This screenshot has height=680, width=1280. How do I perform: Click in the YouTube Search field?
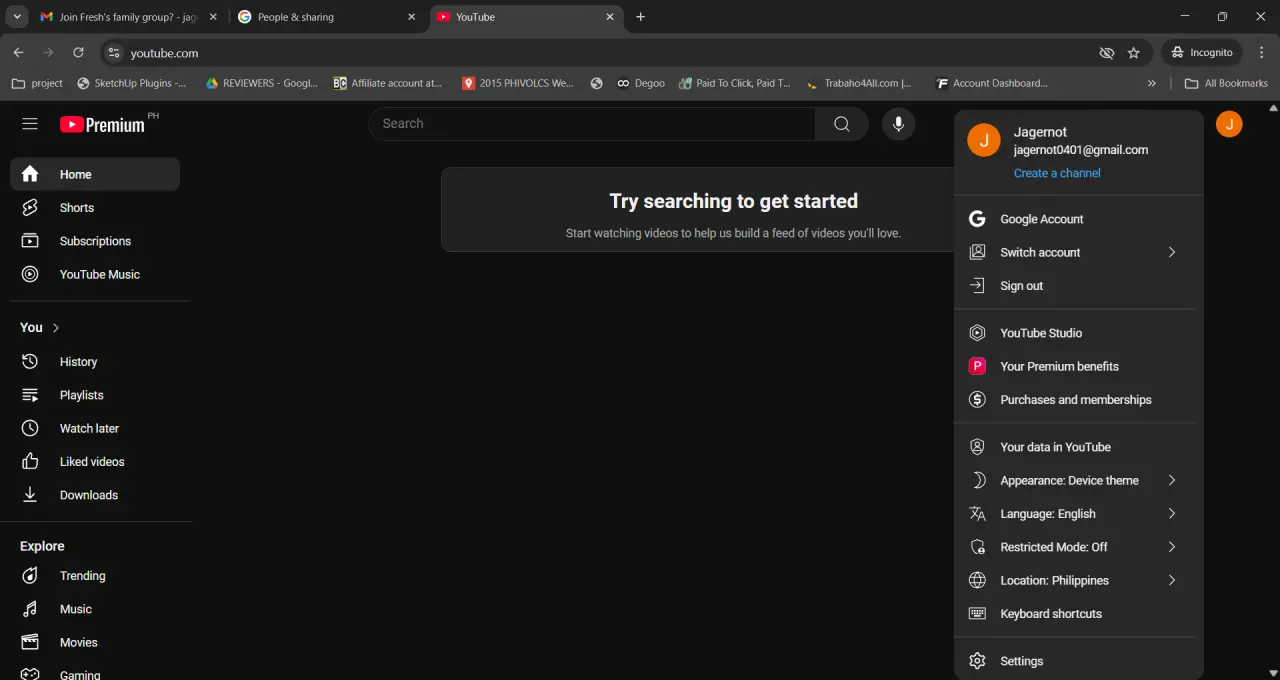tap(592, 124)
